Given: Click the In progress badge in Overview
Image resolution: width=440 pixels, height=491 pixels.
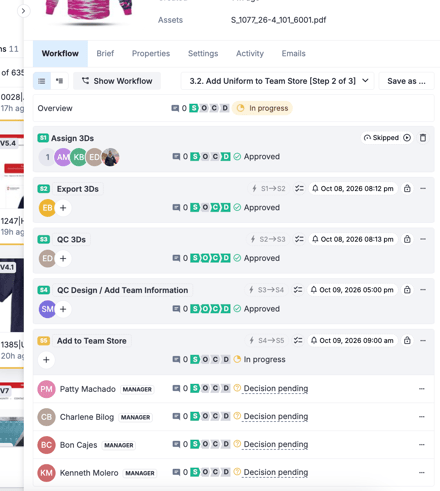Looking at the screenshot, I should pos(262,108).
